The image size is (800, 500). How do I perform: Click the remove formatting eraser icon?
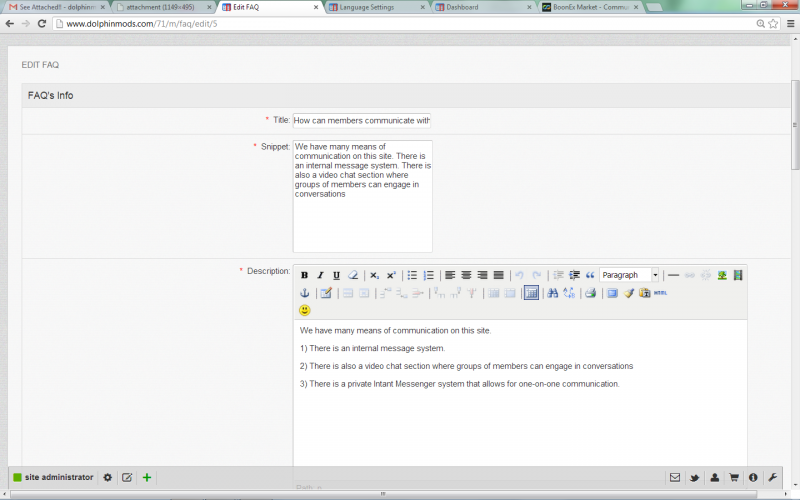pos(353,275)
